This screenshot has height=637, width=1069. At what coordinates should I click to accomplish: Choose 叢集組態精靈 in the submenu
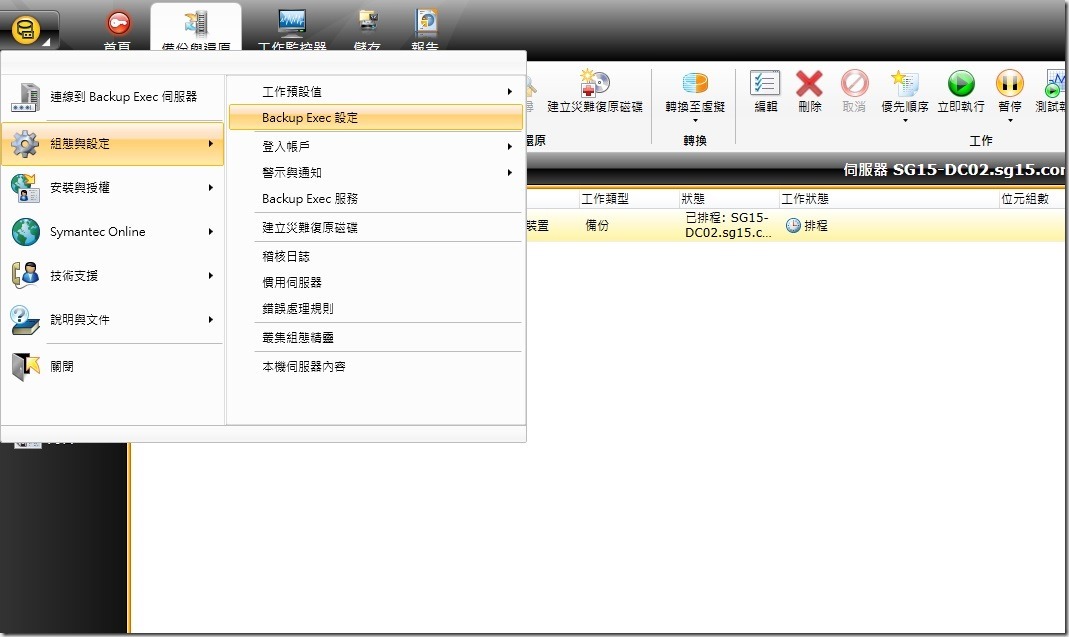376,337
